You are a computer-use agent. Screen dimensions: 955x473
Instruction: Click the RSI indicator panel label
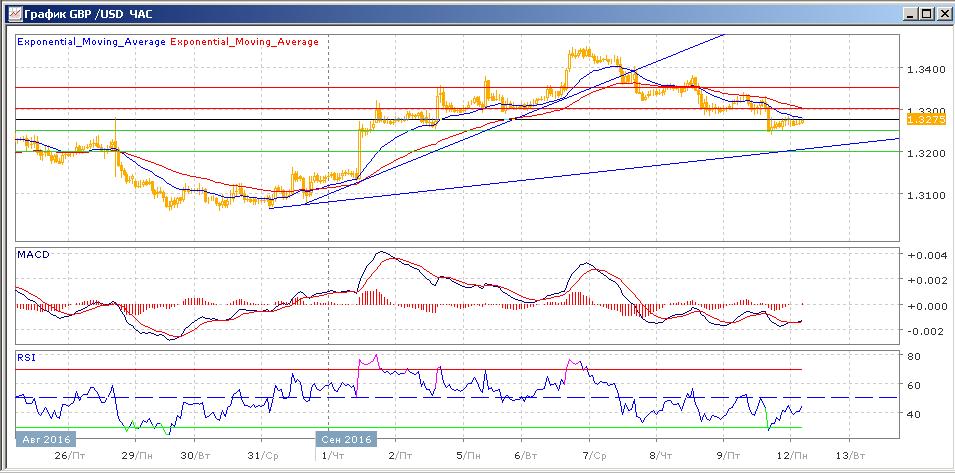27,358
